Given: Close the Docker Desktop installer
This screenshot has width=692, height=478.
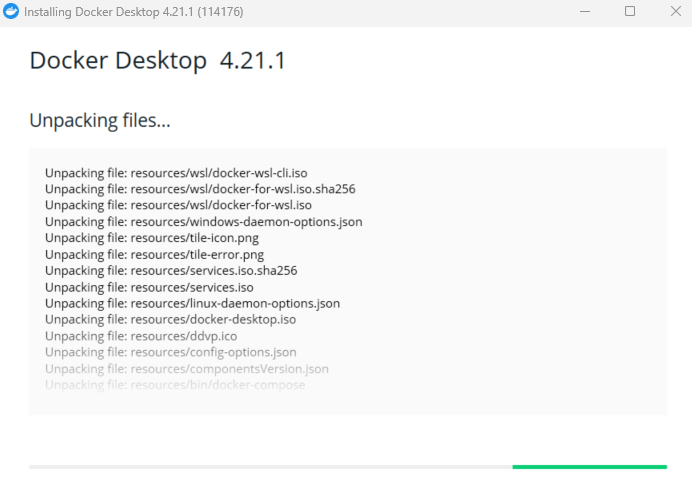Looking at the screenshot, I should point(675,11).
